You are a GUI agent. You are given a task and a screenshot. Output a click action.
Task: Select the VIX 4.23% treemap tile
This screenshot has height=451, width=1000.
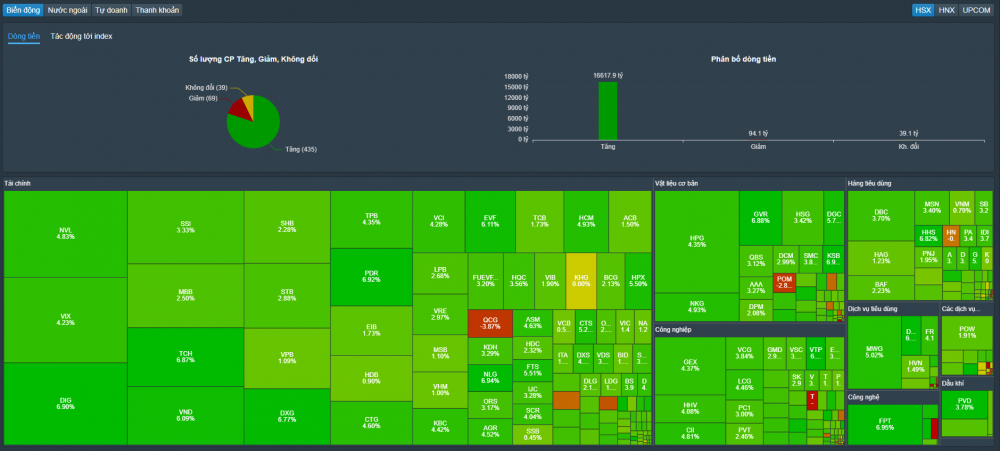point(66,320)
